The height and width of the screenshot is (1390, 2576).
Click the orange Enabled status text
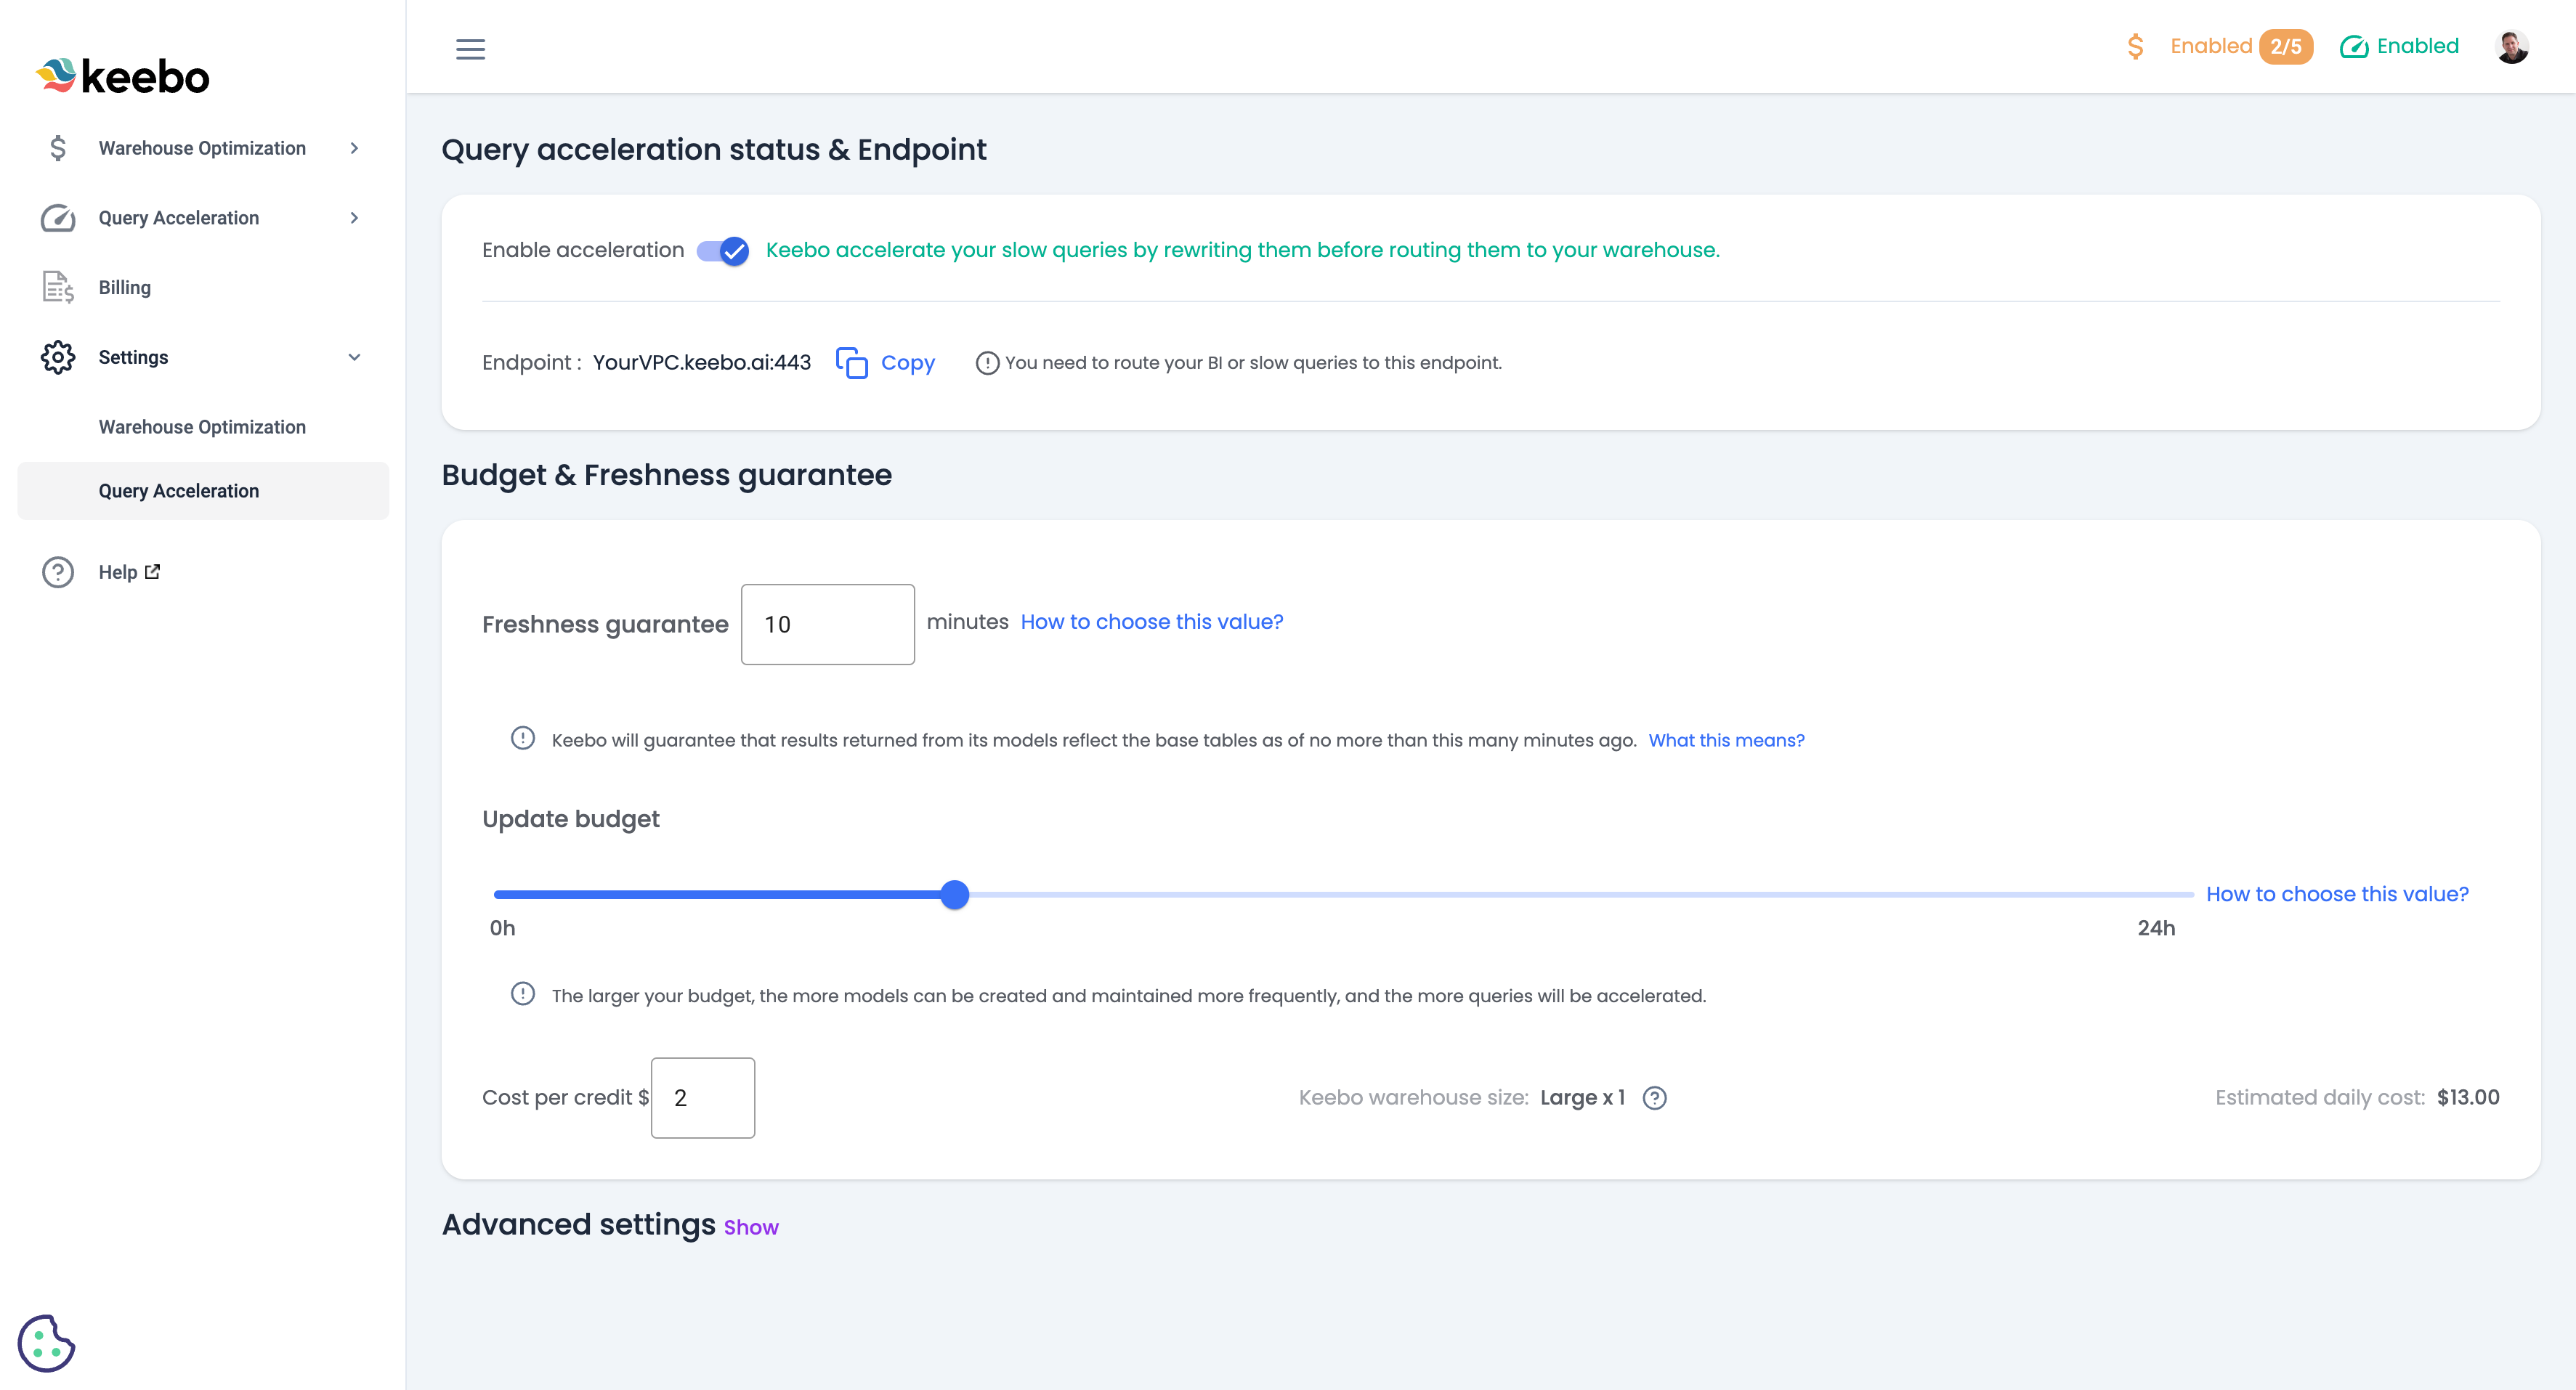pos(2211,46)
